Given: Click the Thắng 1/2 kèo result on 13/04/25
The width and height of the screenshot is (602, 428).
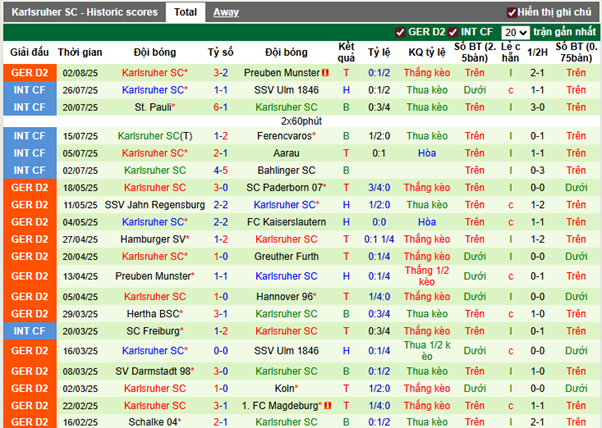Looking at the screenshot, I should click(427, 276).
